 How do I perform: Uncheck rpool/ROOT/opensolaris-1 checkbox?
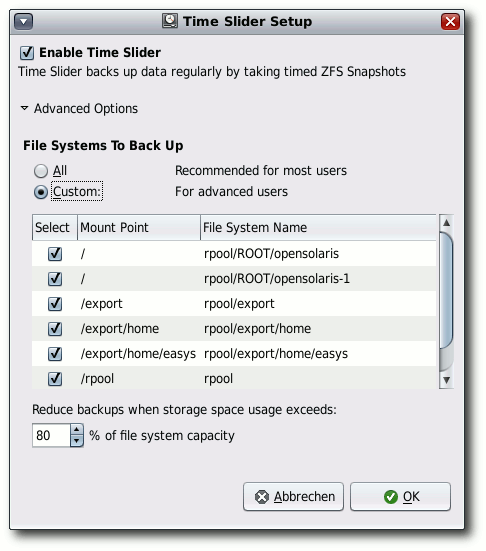[x=55, y=279]
